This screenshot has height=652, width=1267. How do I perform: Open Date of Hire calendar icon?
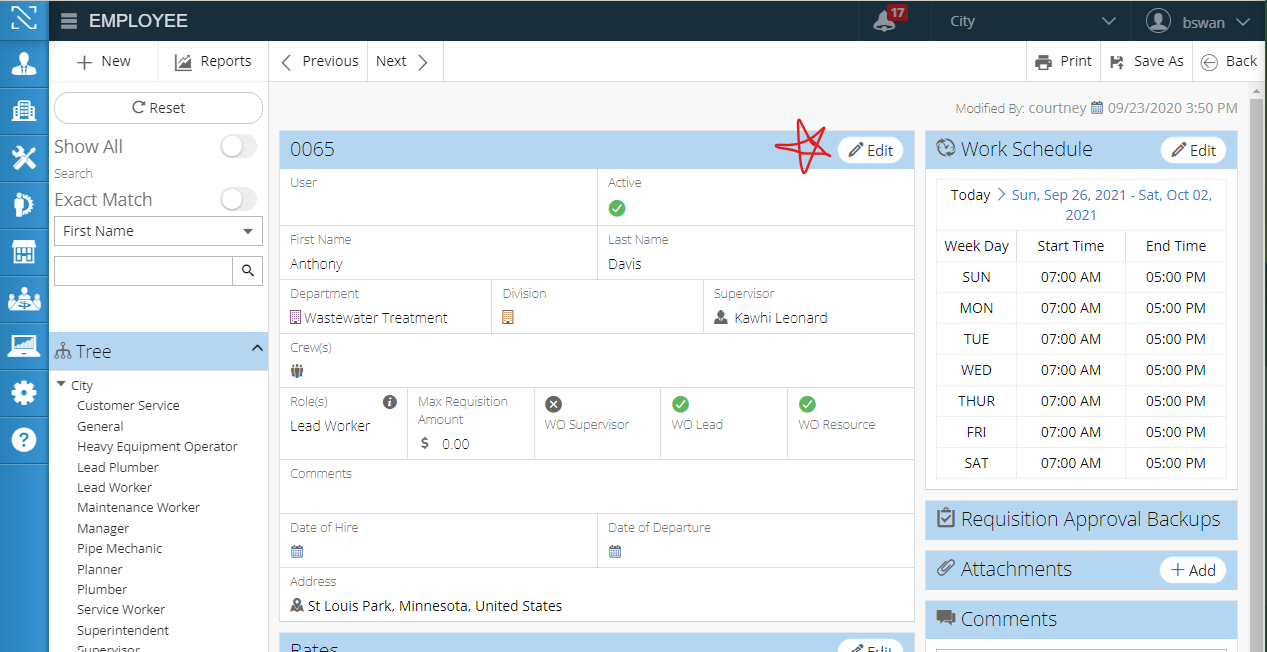click(297, 552)
